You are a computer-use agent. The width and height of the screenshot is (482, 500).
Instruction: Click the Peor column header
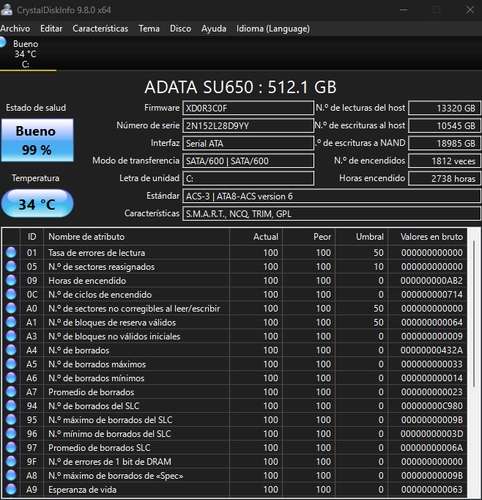[309, 237]
